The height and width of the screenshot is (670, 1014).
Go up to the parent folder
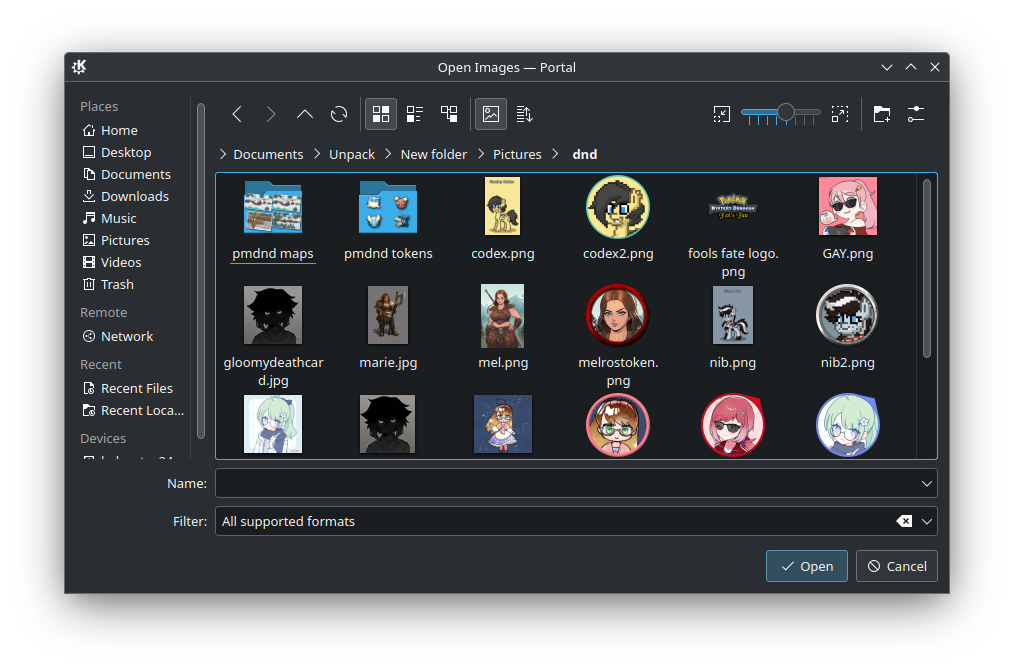click(x=305, y=114)
